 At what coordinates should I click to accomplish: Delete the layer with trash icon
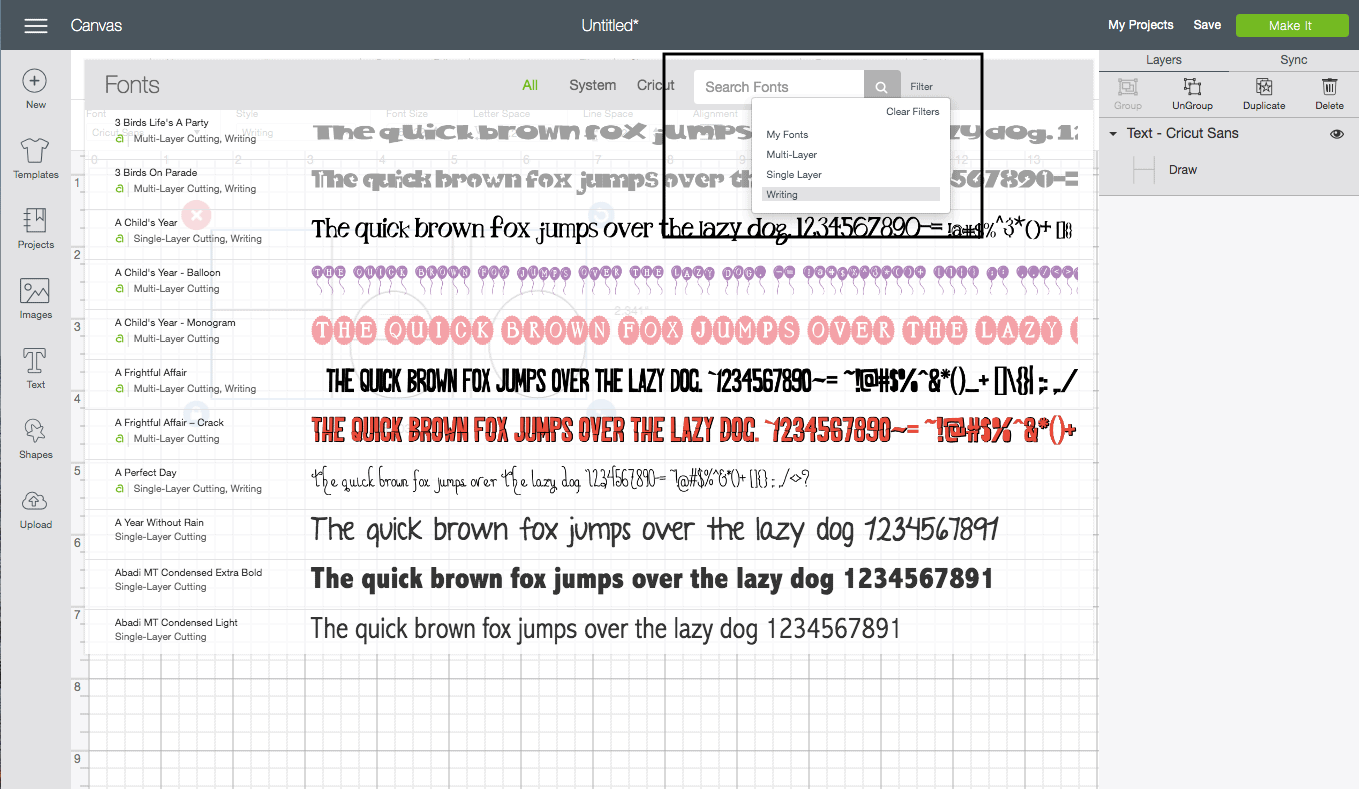point(1329,88)
